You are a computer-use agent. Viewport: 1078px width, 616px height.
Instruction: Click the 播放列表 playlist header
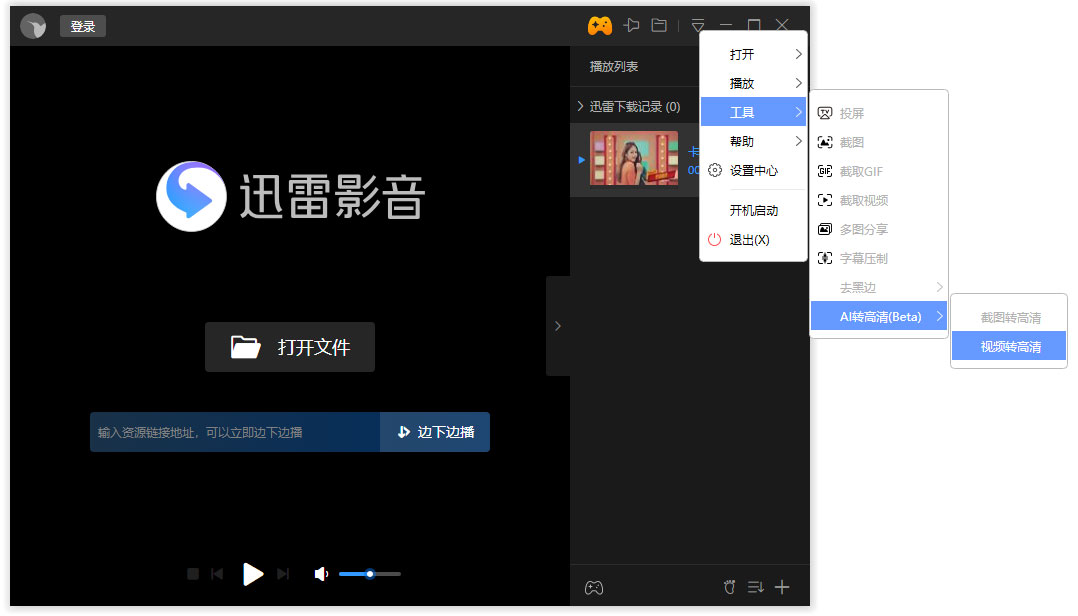[x=613, y=67]
